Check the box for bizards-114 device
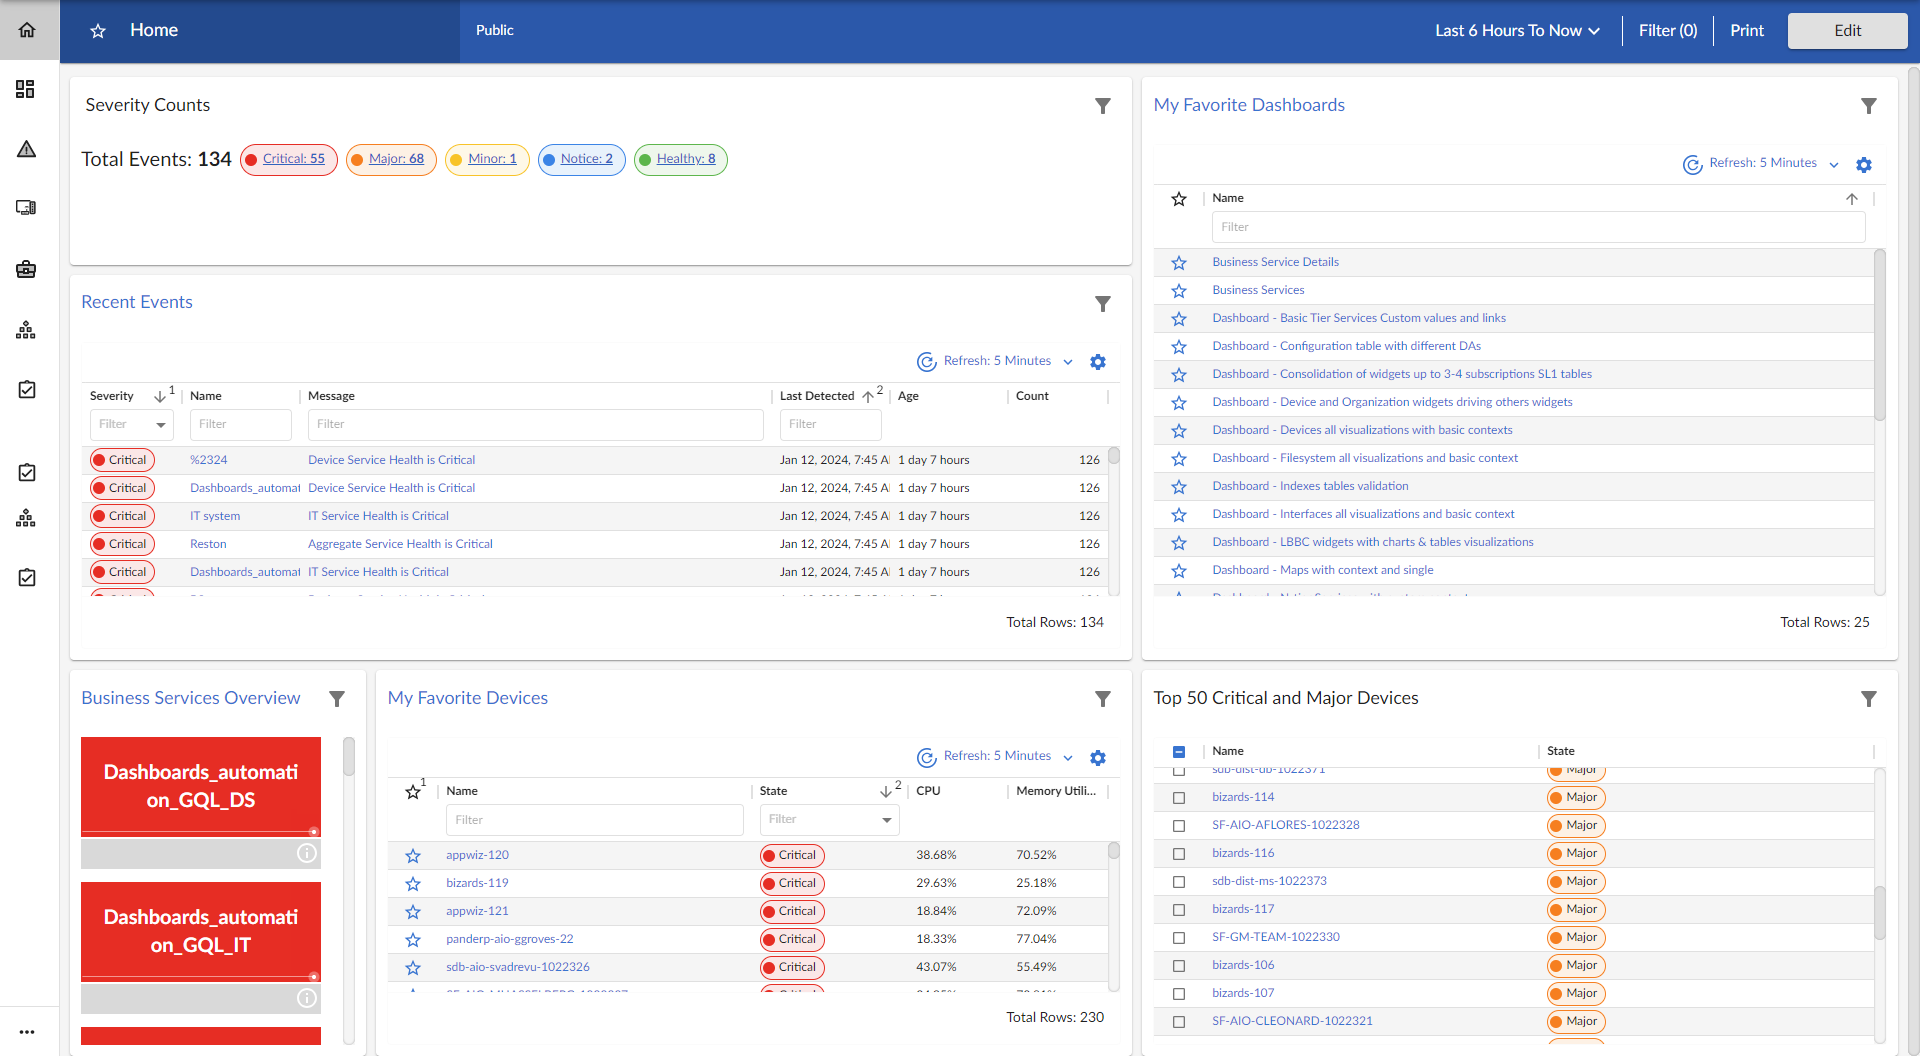1920x1056 pixels. pos(1179,798)
